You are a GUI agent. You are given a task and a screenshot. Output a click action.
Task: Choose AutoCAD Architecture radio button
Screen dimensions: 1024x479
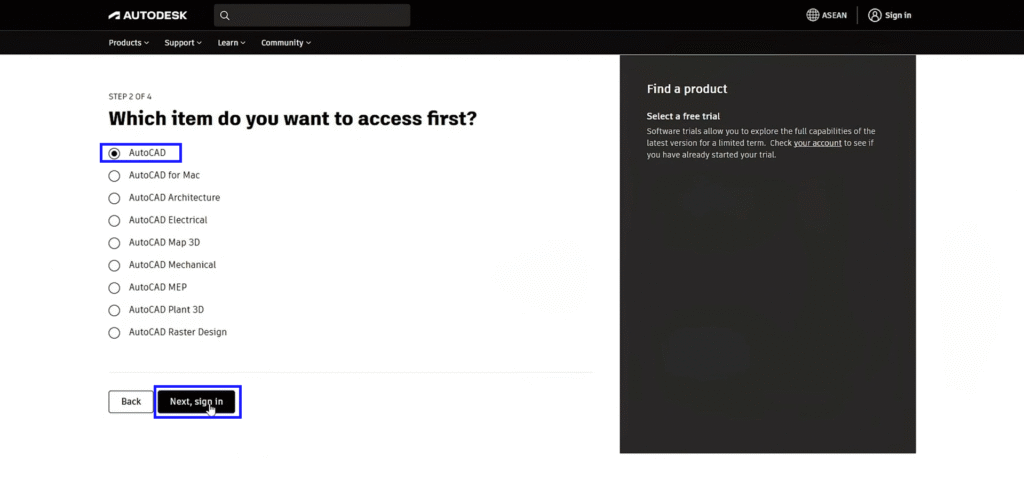point(114,198)
